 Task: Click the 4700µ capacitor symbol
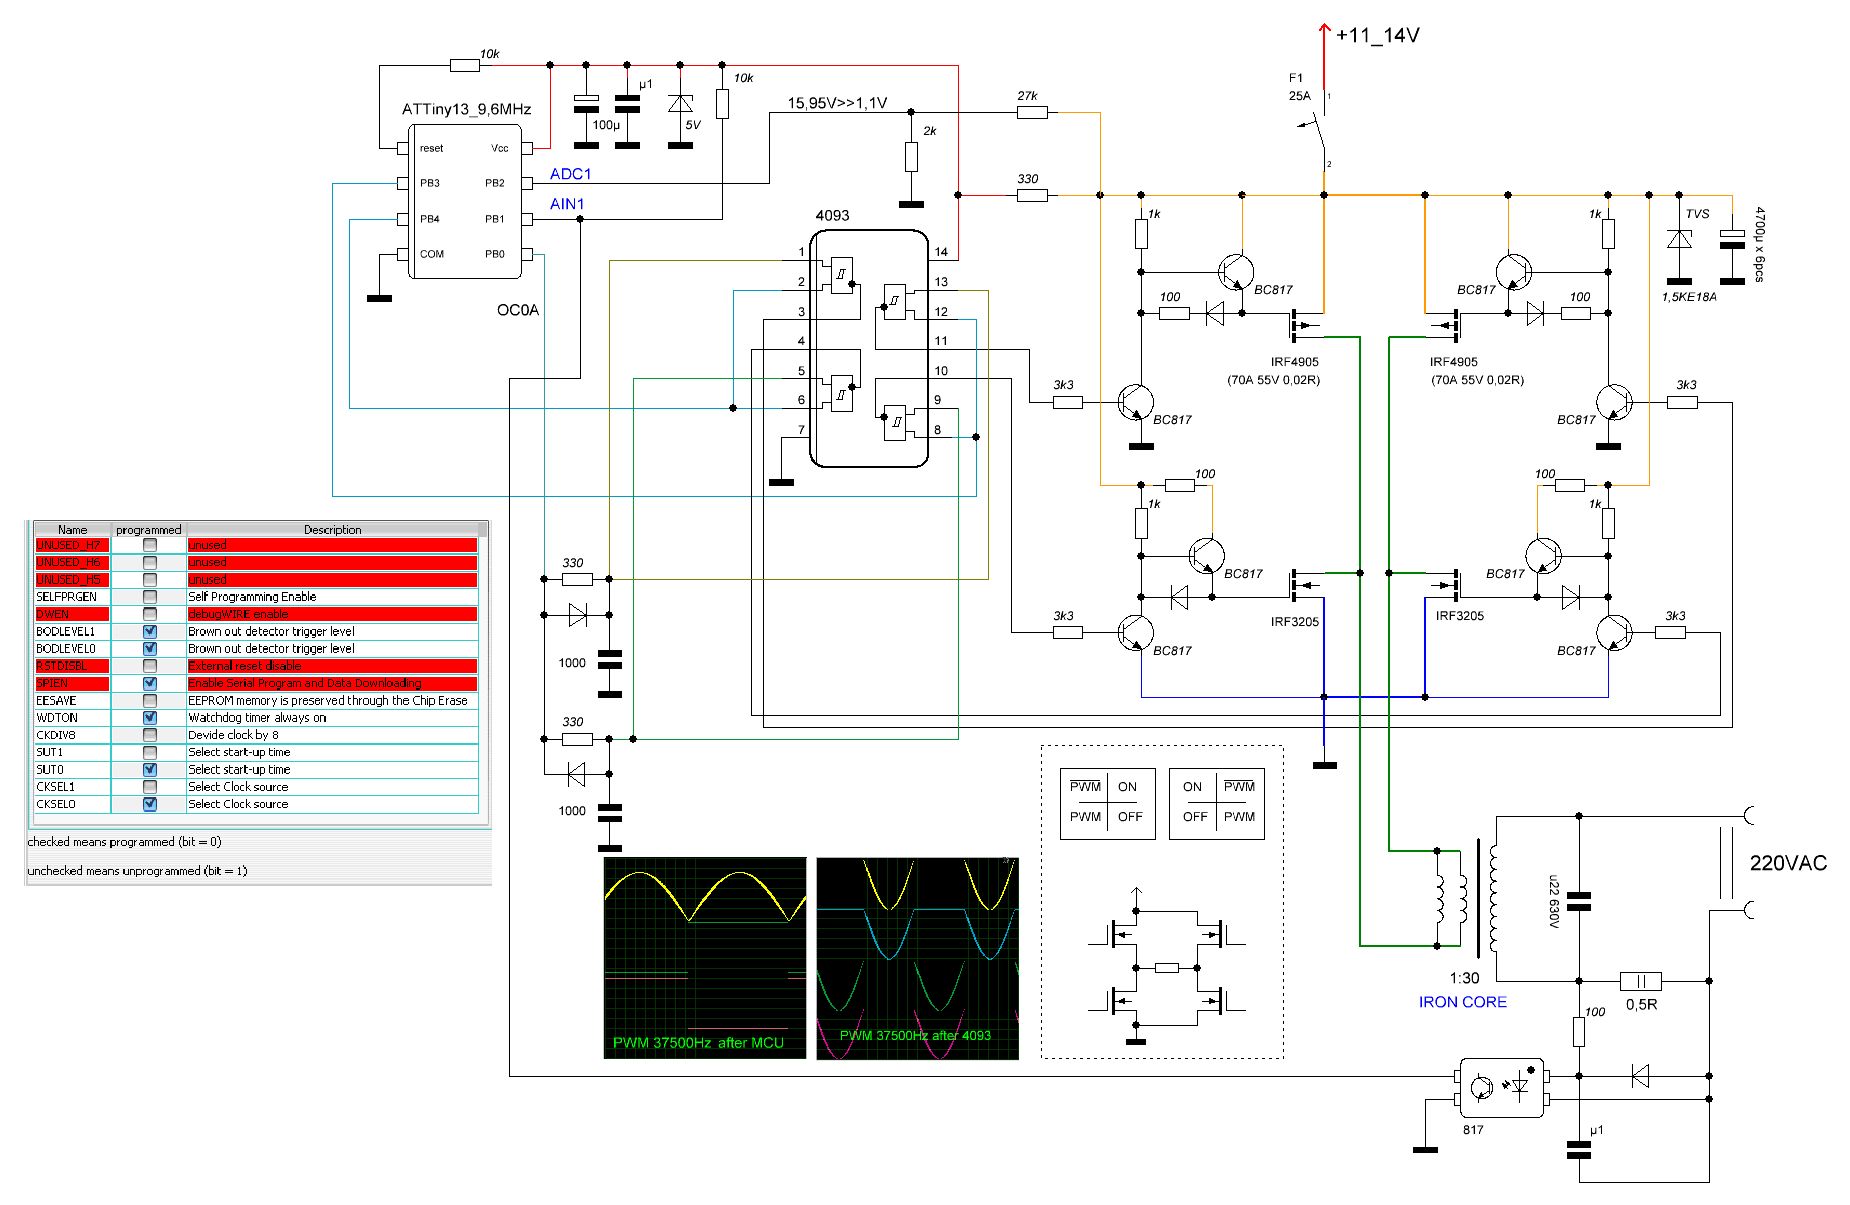(1732, 238)
